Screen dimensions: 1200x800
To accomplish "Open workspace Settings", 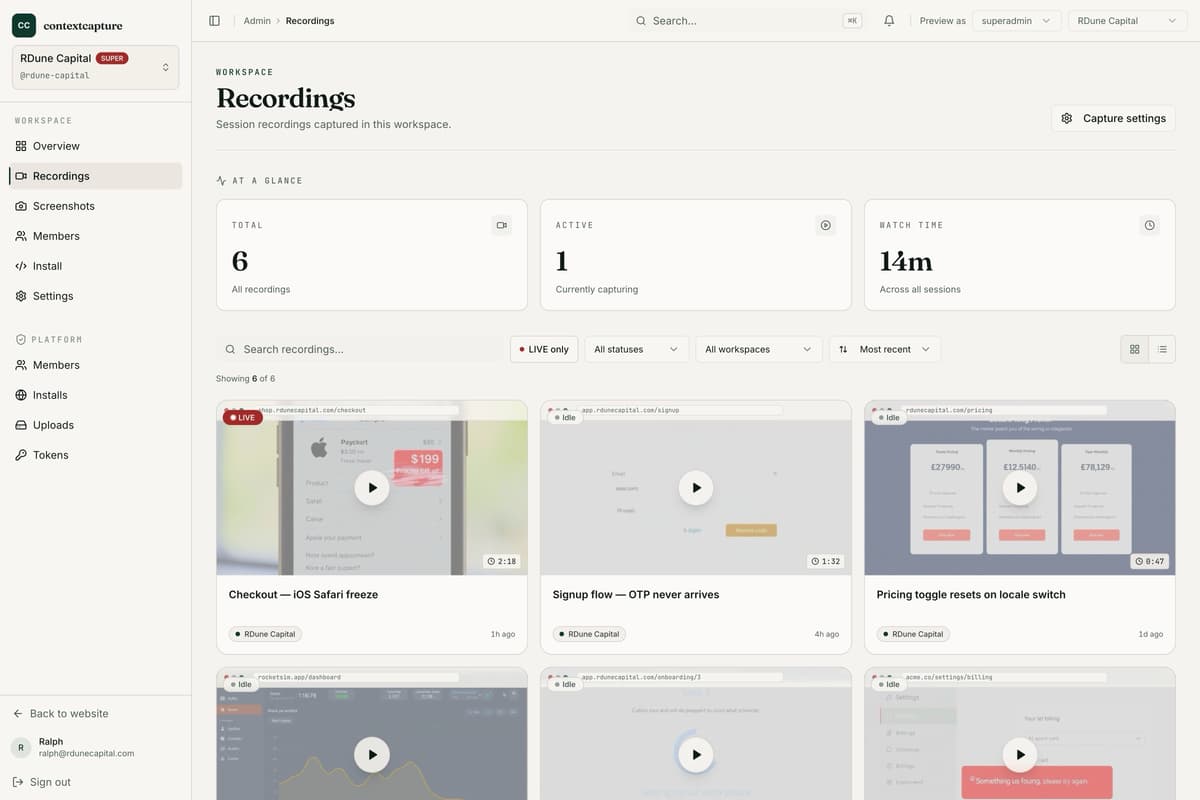I will (96, 296).
